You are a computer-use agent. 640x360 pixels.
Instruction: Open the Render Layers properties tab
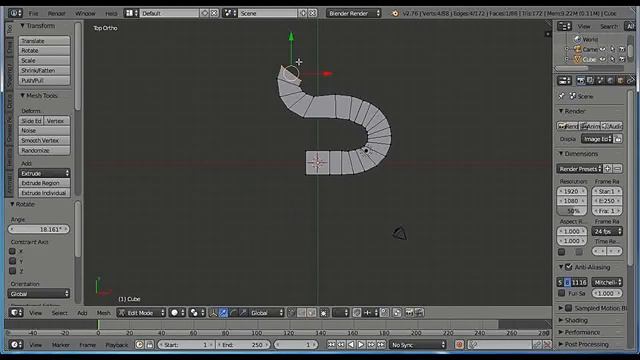point(590,81)
